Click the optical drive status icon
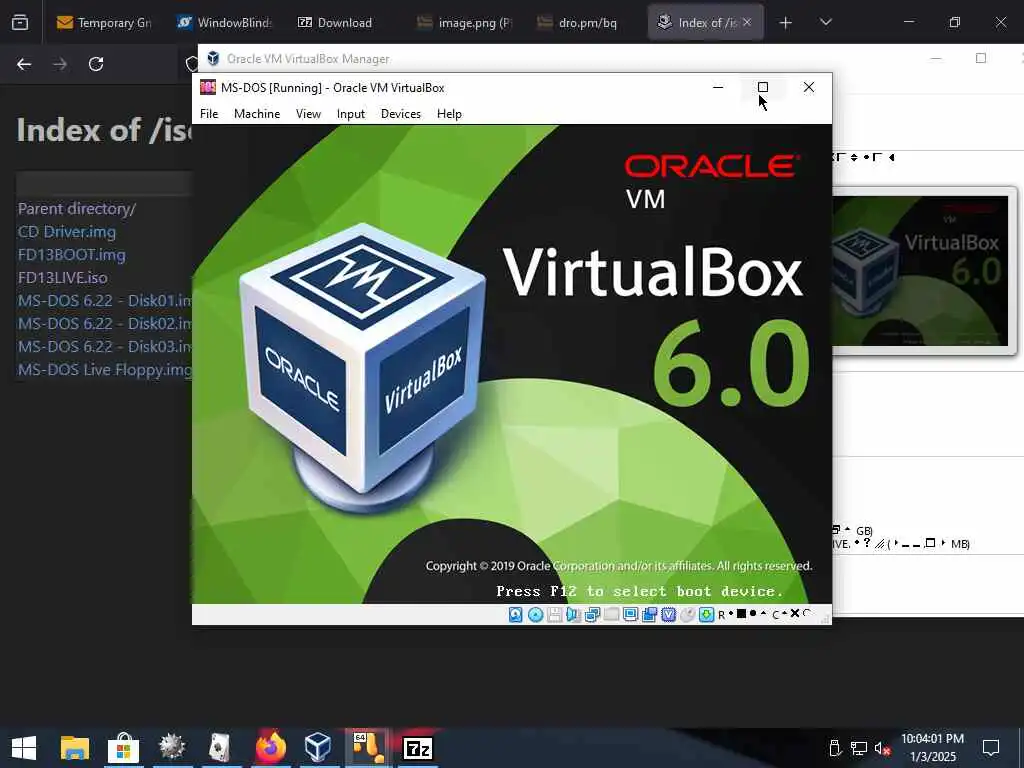 click(536, 615)
